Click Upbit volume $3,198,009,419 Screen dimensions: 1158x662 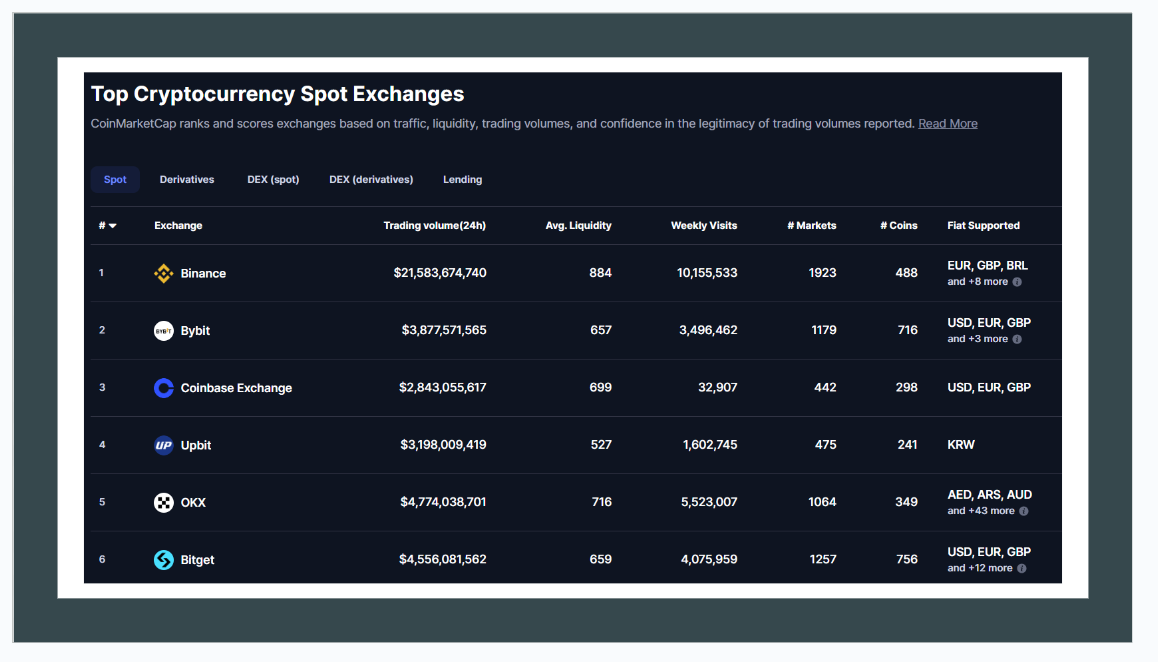[x=443, y=444]
